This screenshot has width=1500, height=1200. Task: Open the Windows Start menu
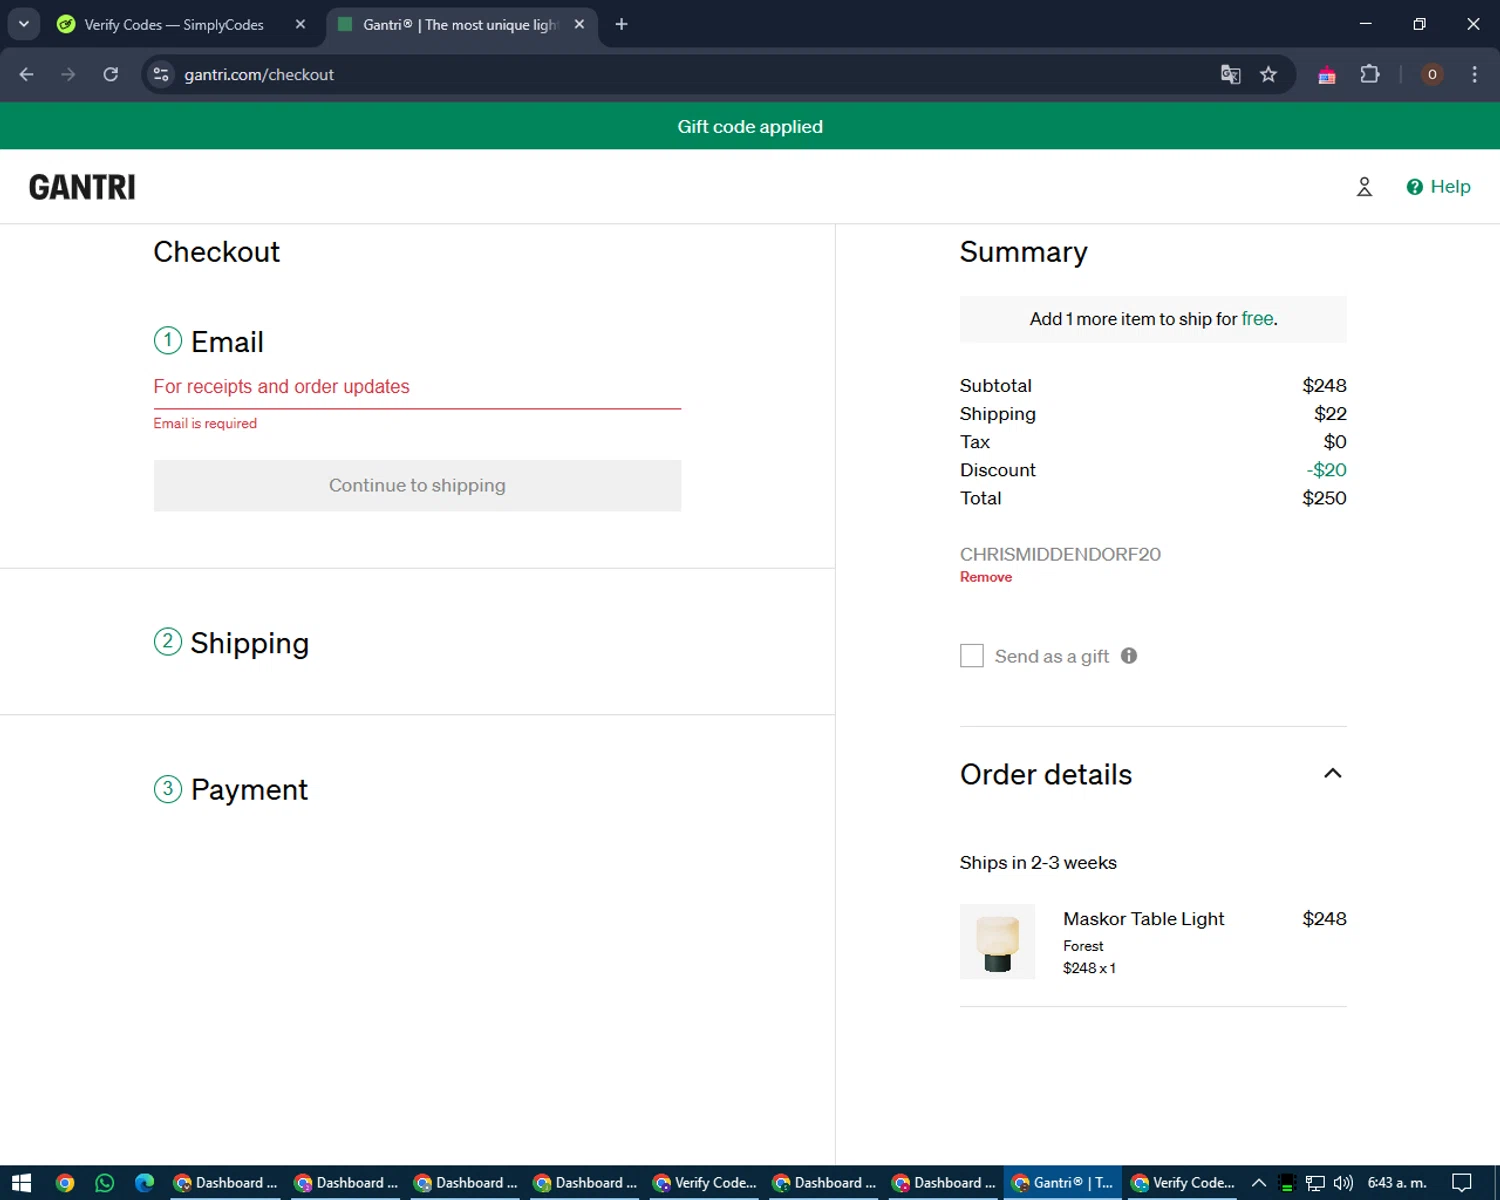tap(22, 1183)
